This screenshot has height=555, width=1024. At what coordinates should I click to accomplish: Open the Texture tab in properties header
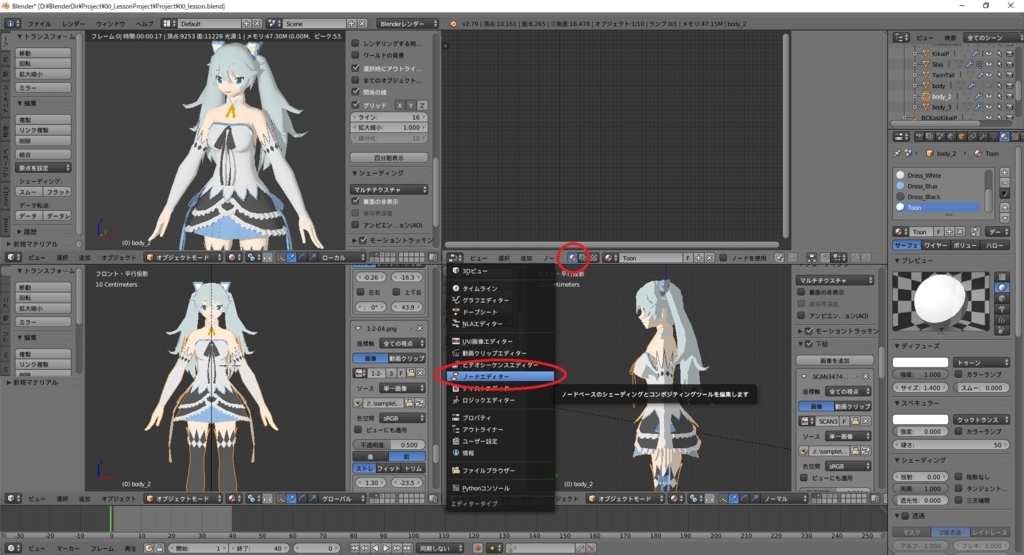1015,137
